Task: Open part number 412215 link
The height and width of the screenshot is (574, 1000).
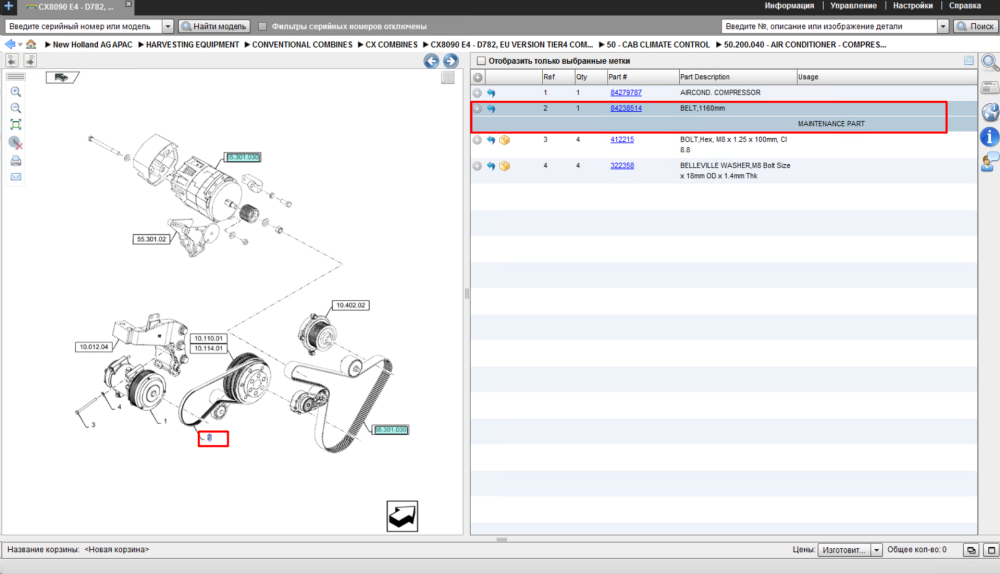Action: (x=622, y=140)
